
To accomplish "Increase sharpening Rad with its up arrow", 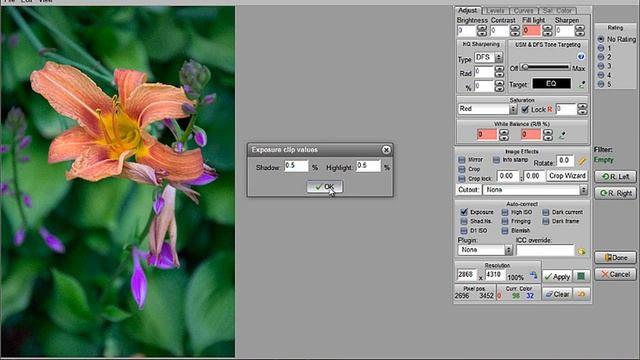I will (499, 70).
